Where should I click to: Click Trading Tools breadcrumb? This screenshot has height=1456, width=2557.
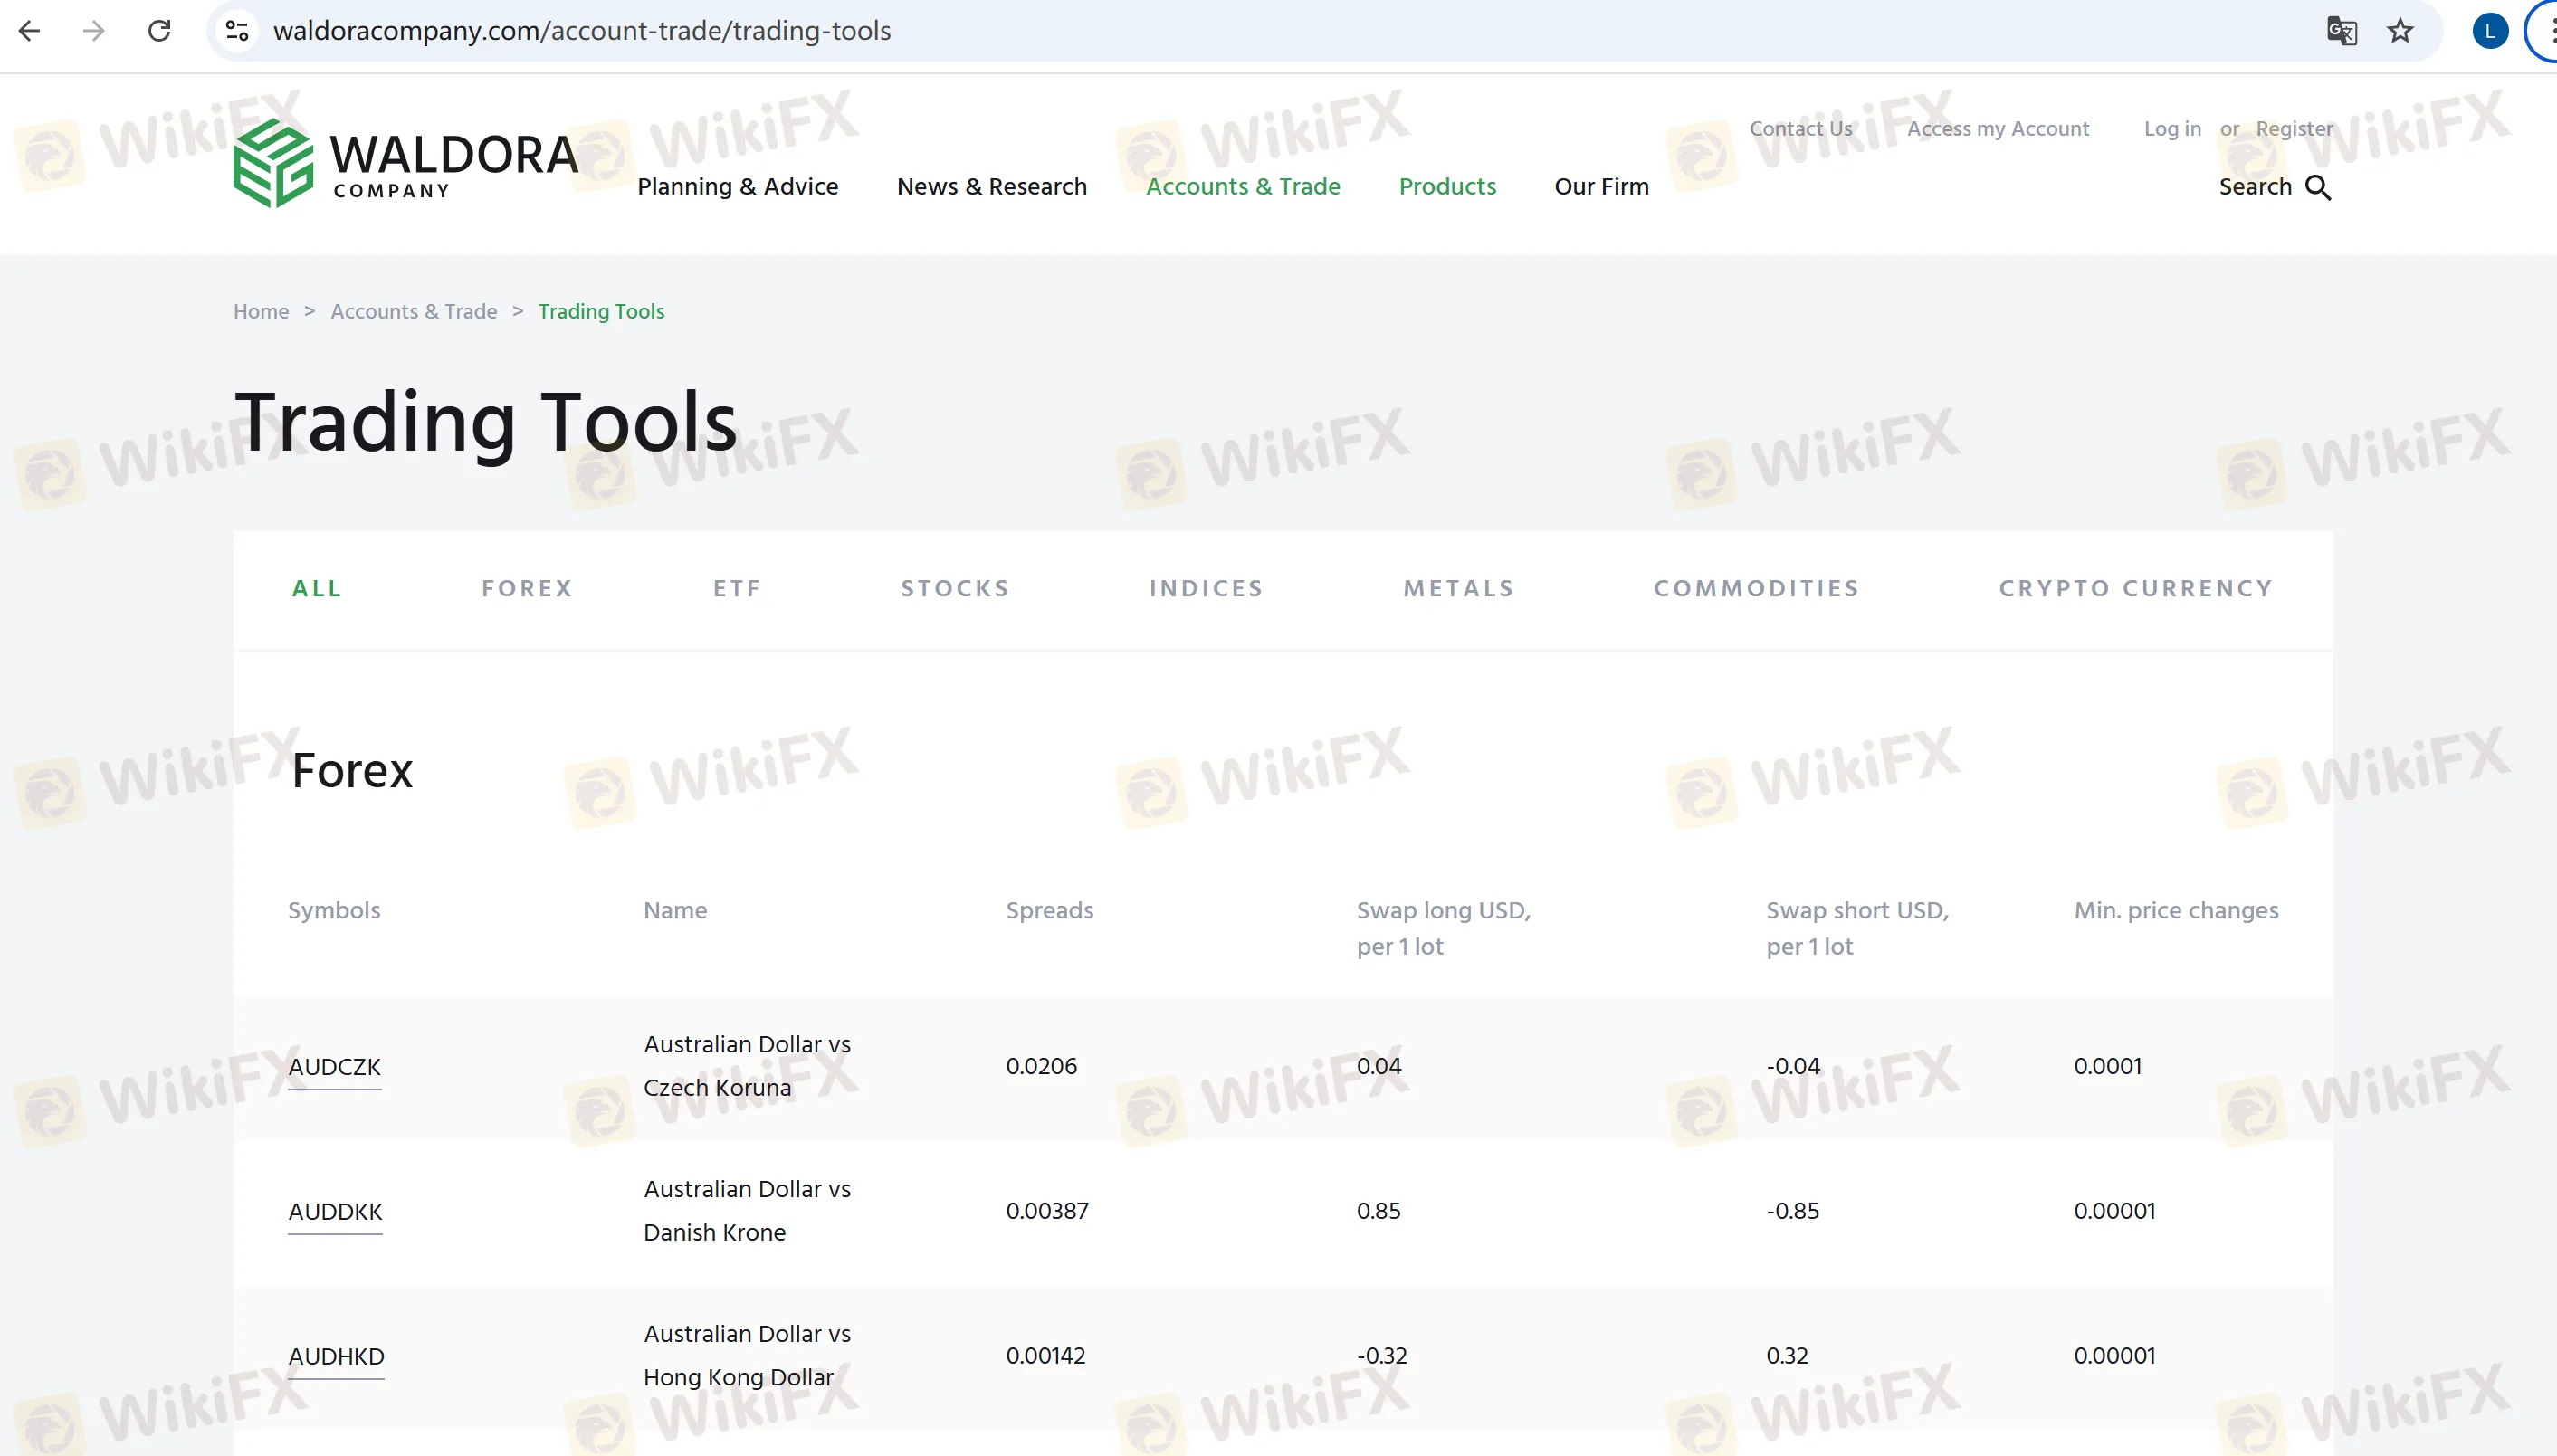(x=601, y=311)
